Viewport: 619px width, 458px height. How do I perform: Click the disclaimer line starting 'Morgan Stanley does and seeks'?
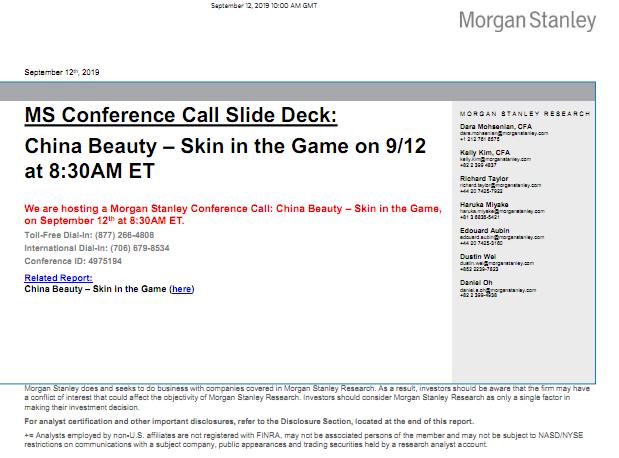(307, 389)
